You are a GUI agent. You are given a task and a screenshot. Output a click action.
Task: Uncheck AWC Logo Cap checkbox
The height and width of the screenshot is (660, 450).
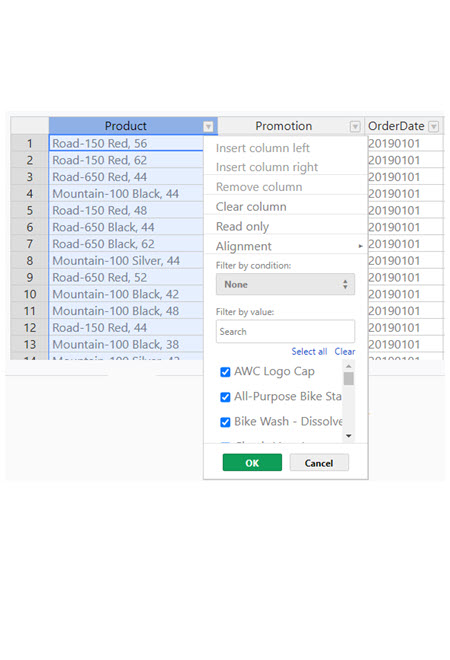point(225,372)
